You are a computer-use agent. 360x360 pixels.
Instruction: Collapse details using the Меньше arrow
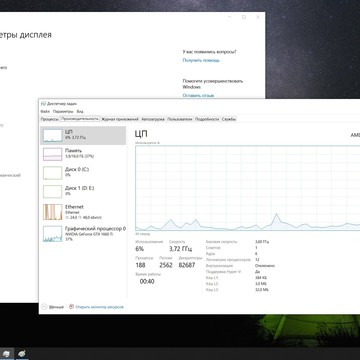pyautogui.click(x=44, y=307)
